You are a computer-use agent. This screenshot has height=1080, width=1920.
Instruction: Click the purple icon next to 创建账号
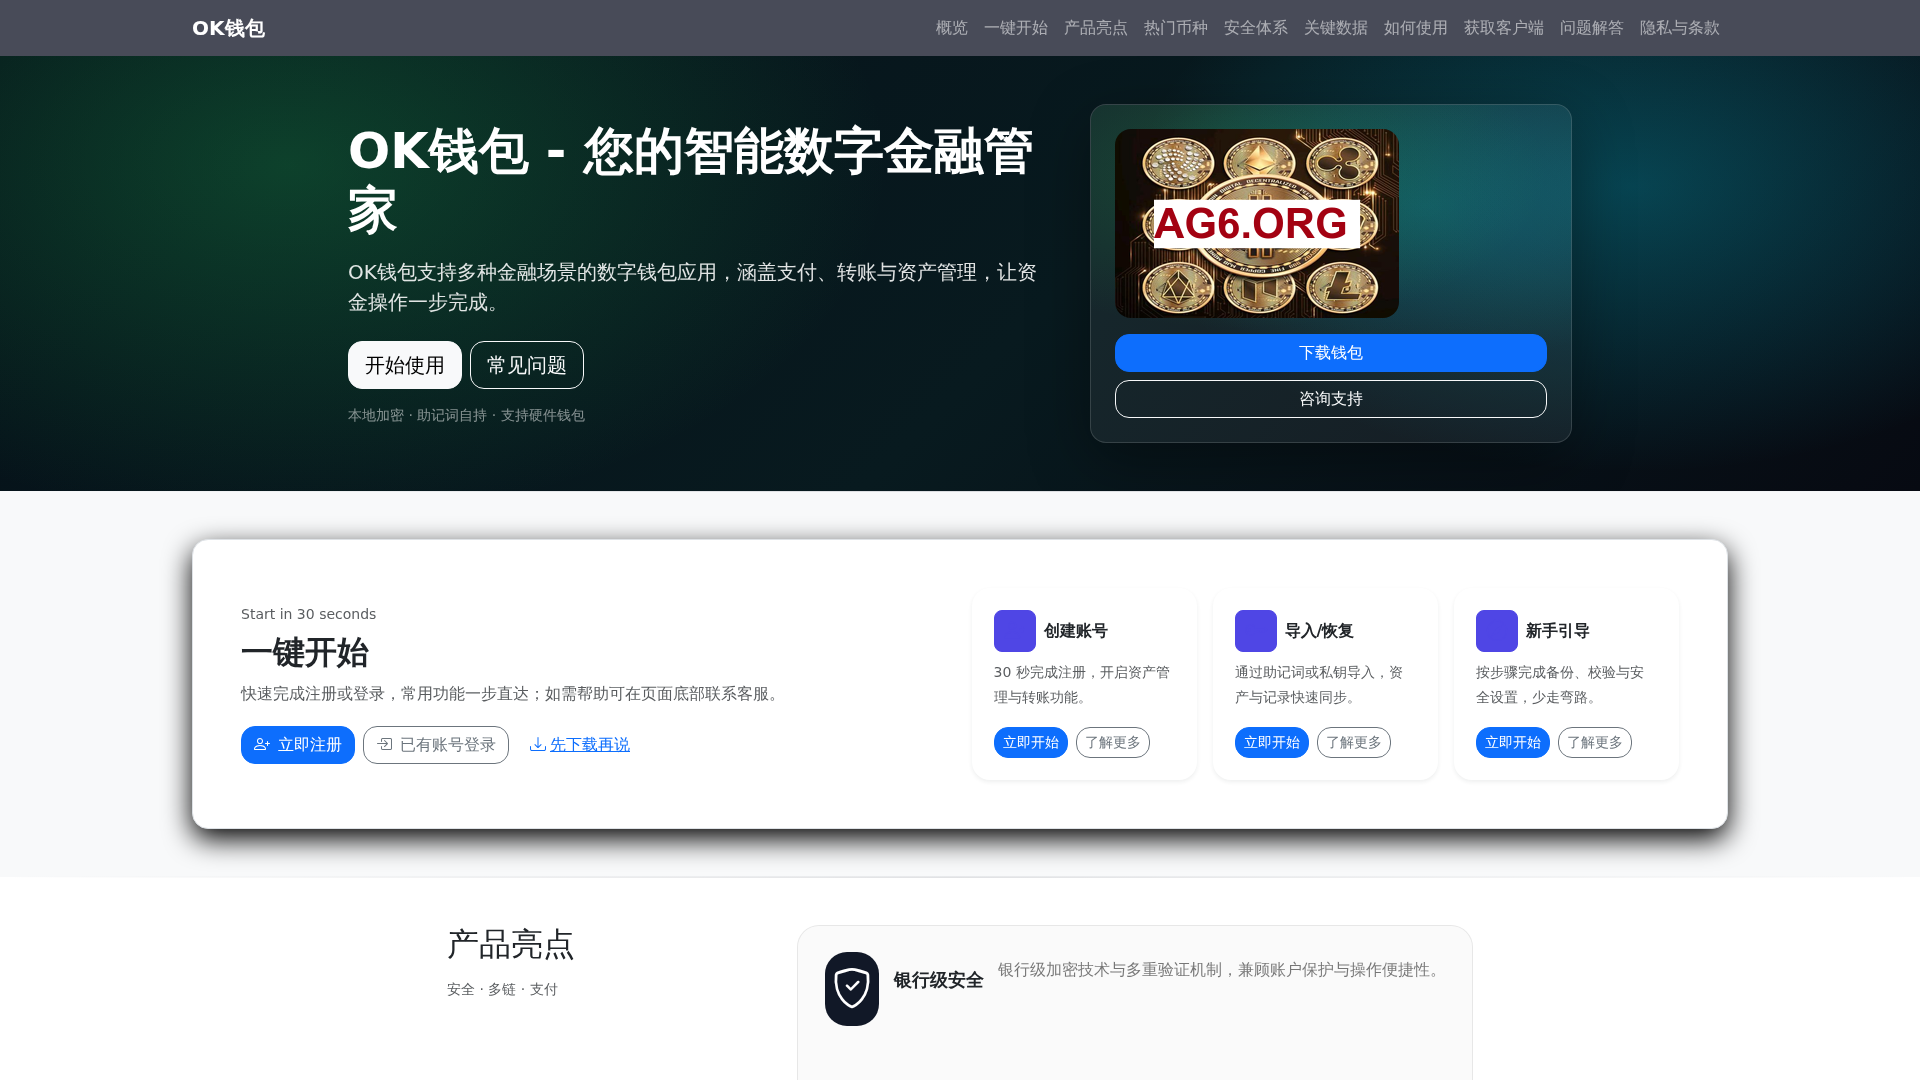(1015, 631)
